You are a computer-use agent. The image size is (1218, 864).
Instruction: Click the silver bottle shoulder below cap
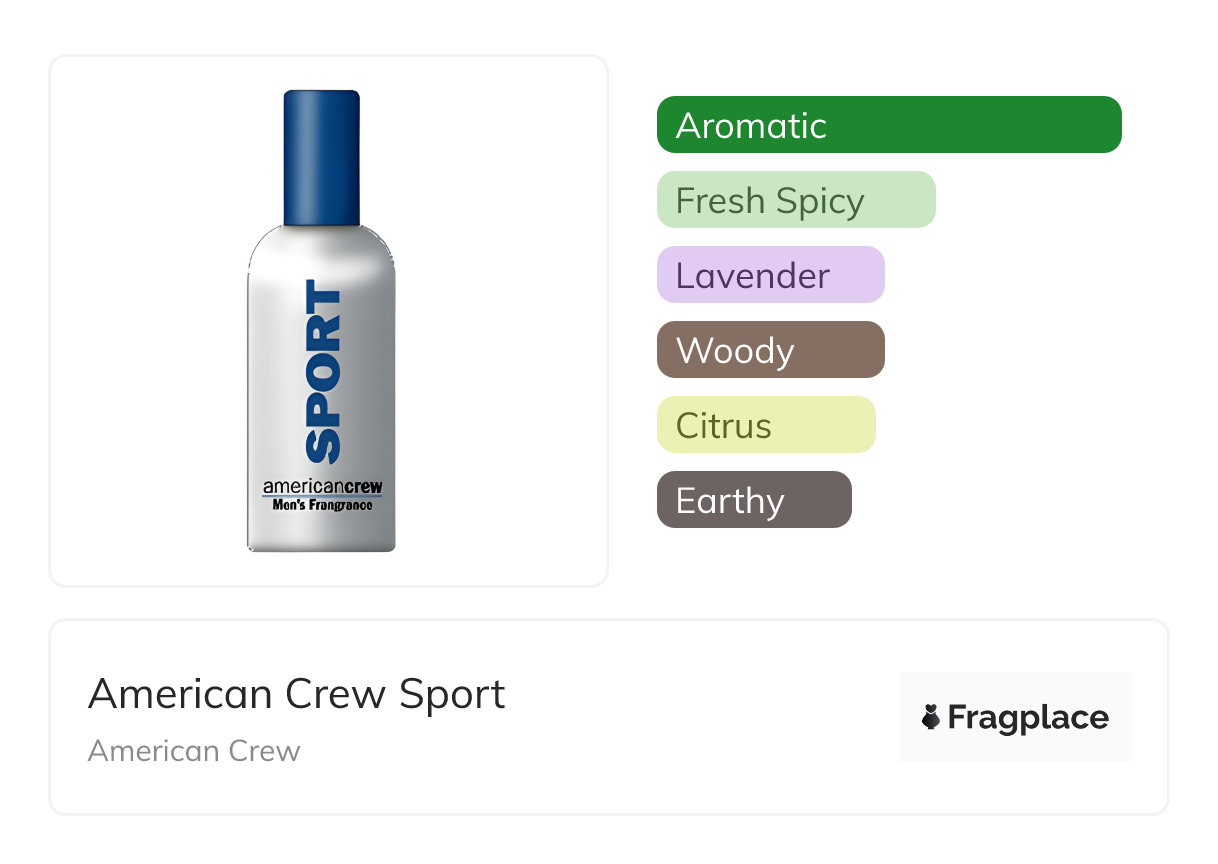tap(321, 247)
